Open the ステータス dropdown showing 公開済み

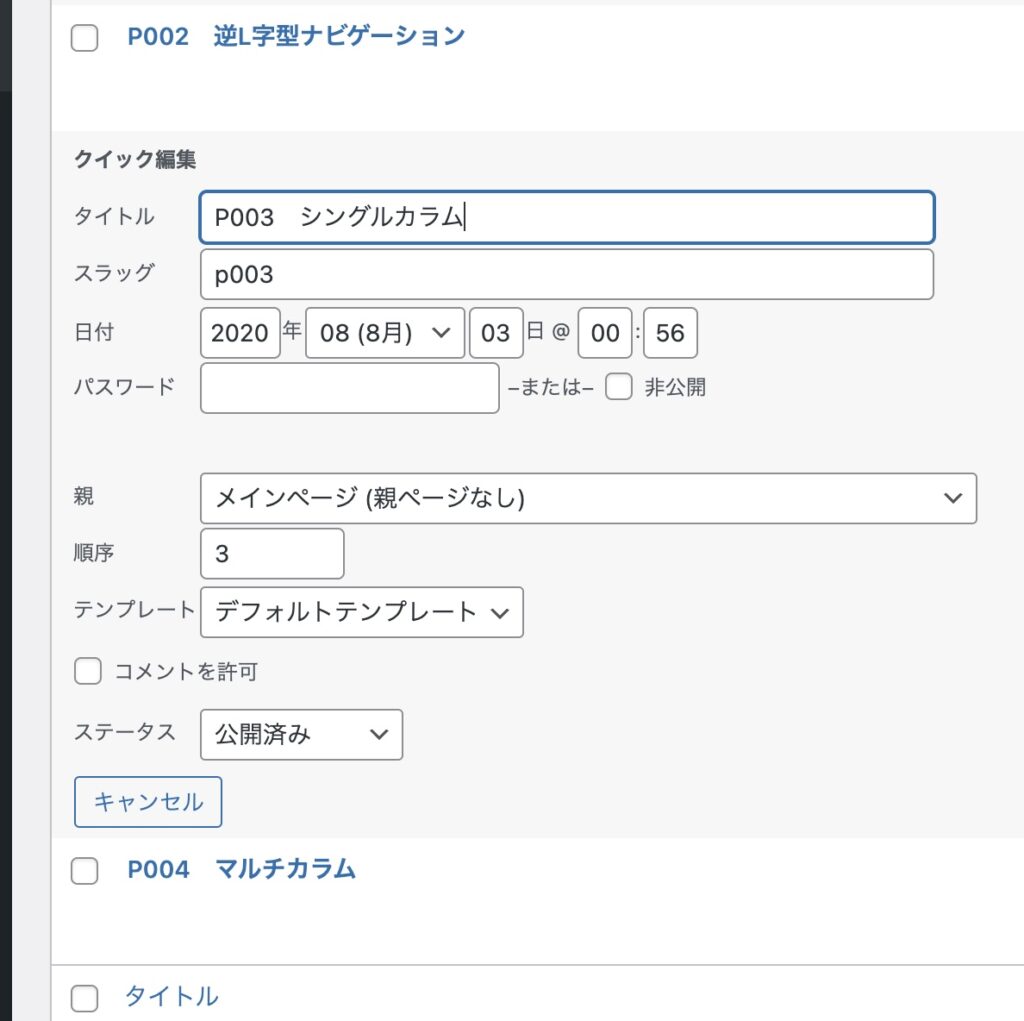[301, 735]
